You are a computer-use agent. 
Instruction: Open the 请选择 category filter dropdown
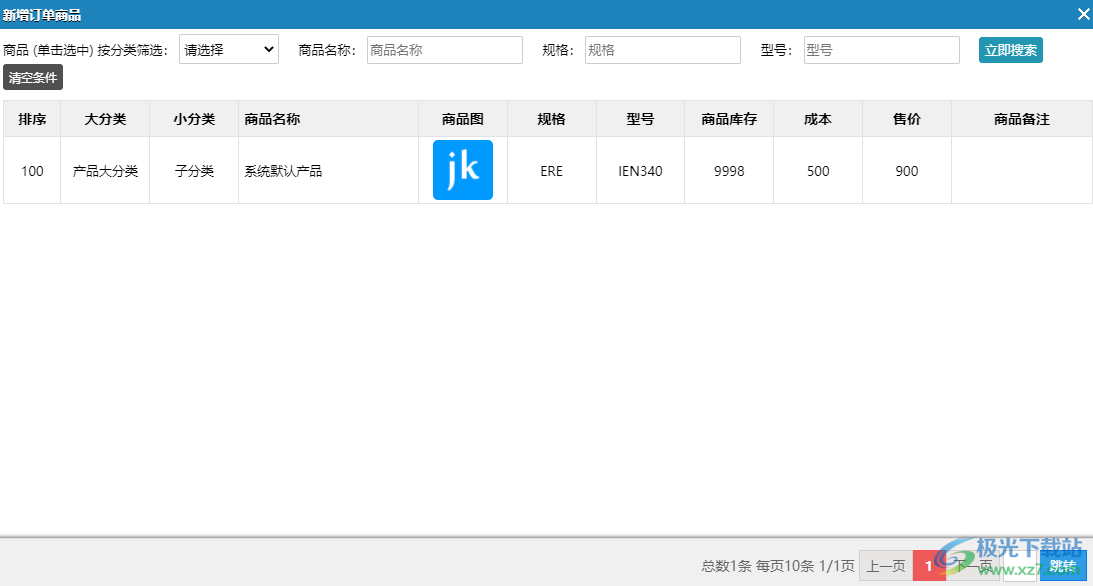coord(229,49)
